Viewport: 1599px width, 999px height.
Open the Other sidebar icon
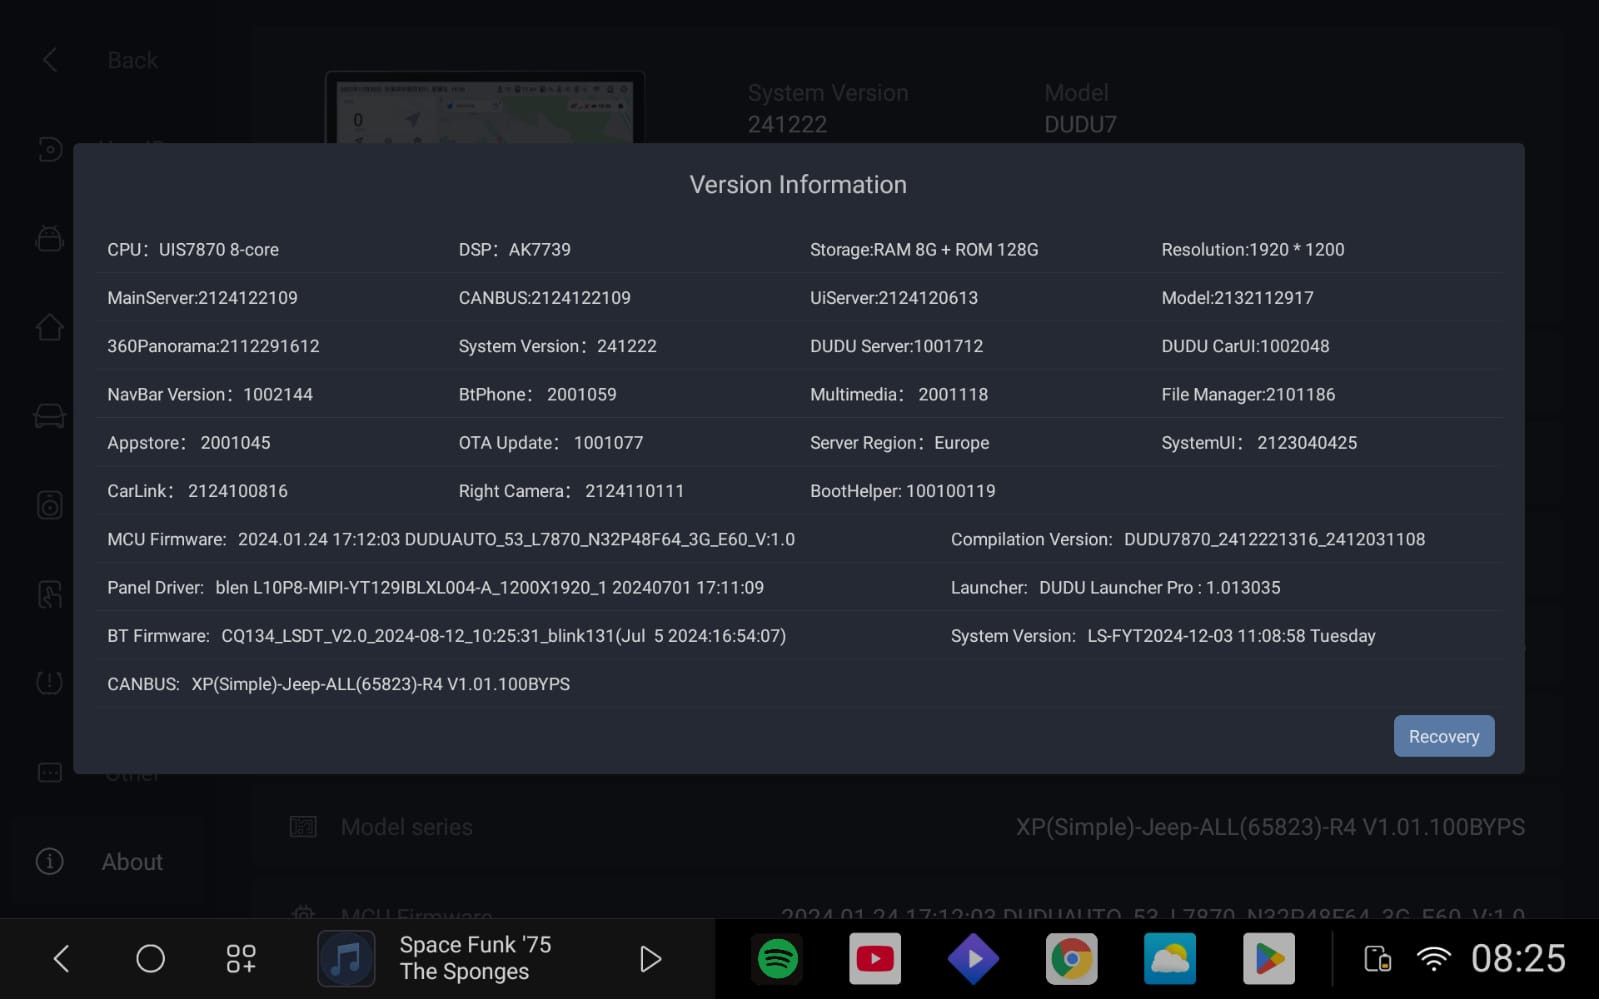49,772
